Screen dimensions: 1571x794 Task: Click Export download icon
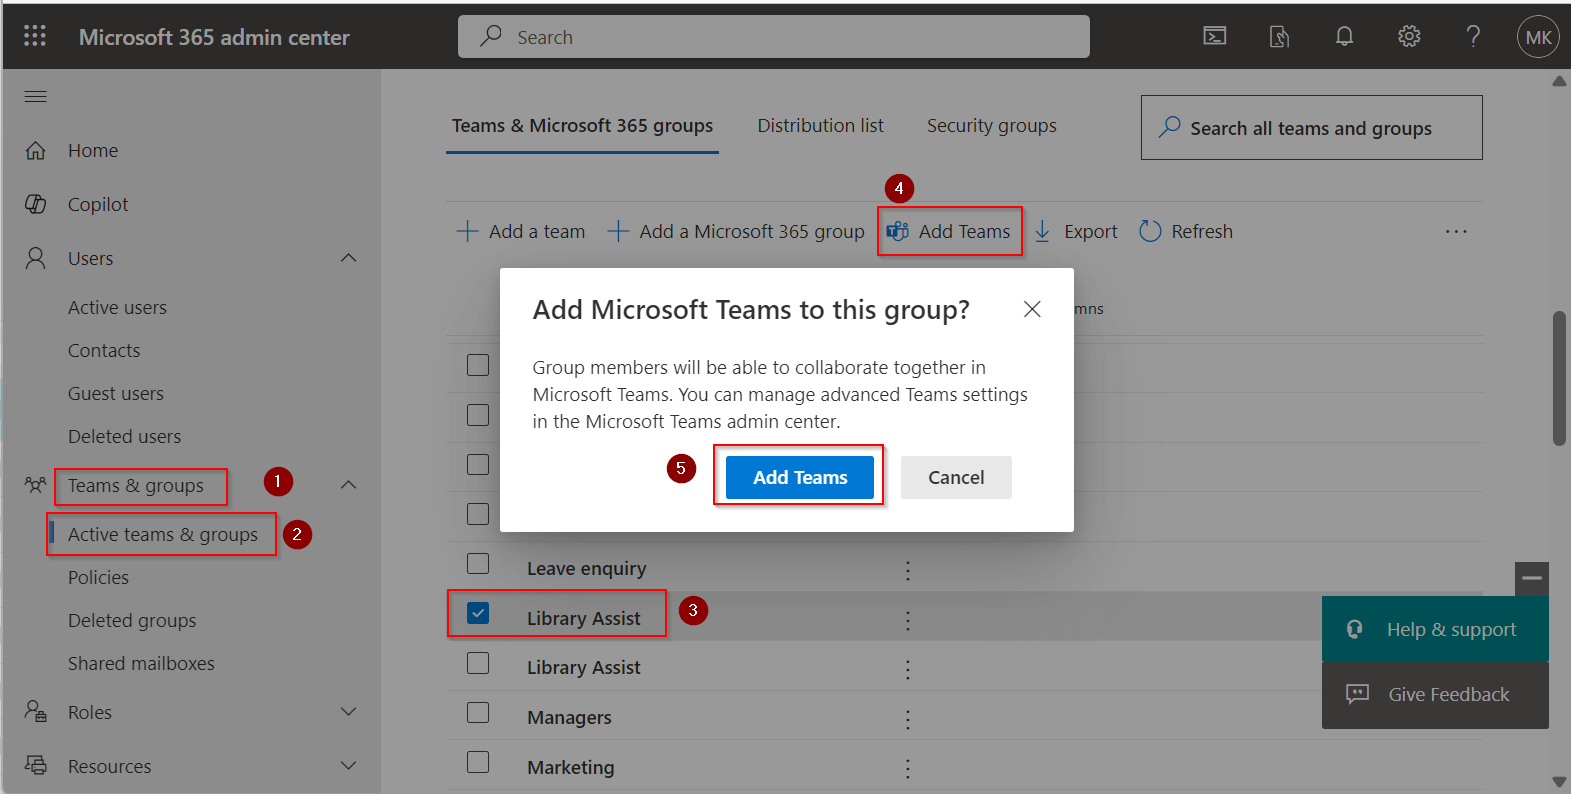(1042, 231)
